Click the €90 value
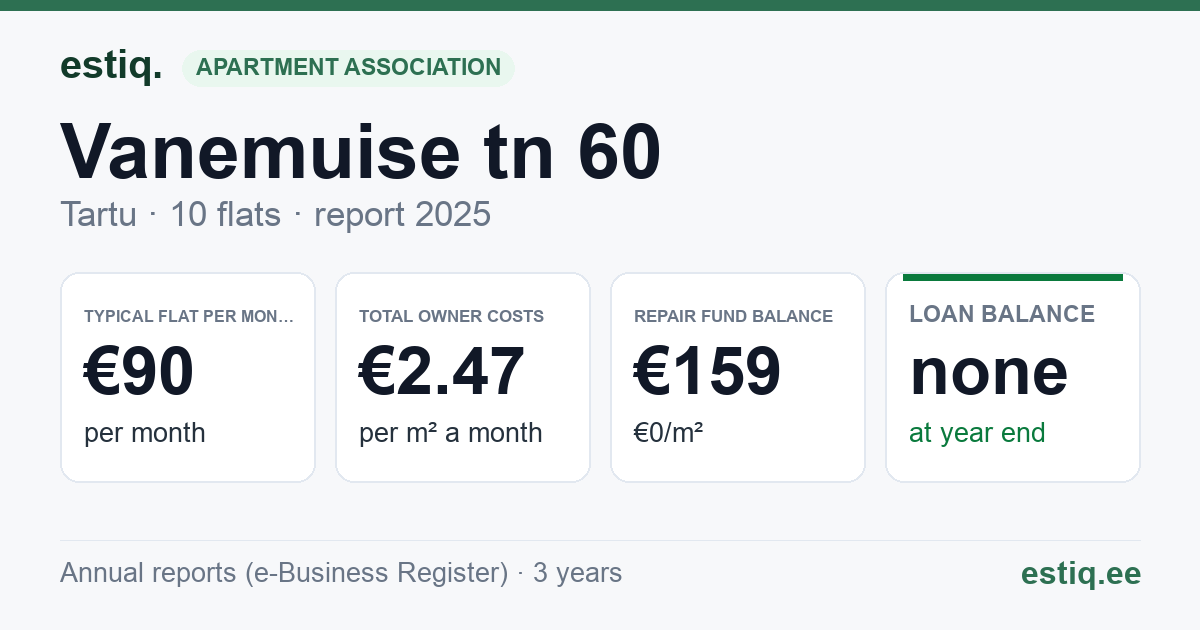The height and width of the screenshot is (630, 1200). pos(139,371)
